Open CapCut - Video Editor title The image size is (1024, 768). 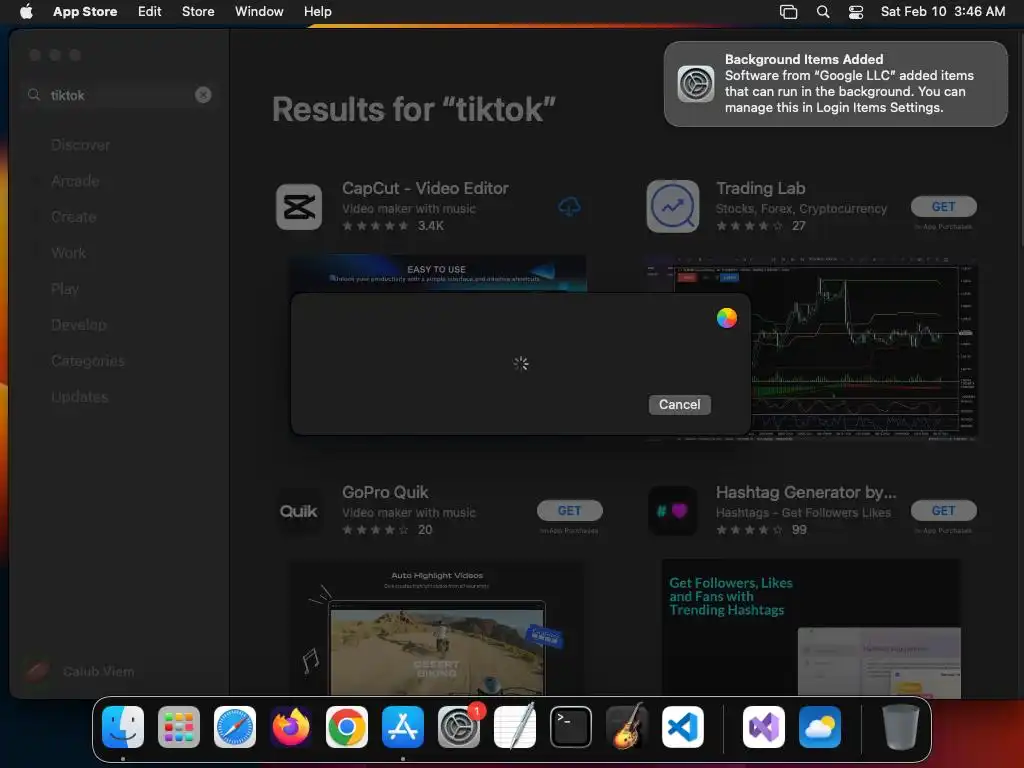click(425, 188)
